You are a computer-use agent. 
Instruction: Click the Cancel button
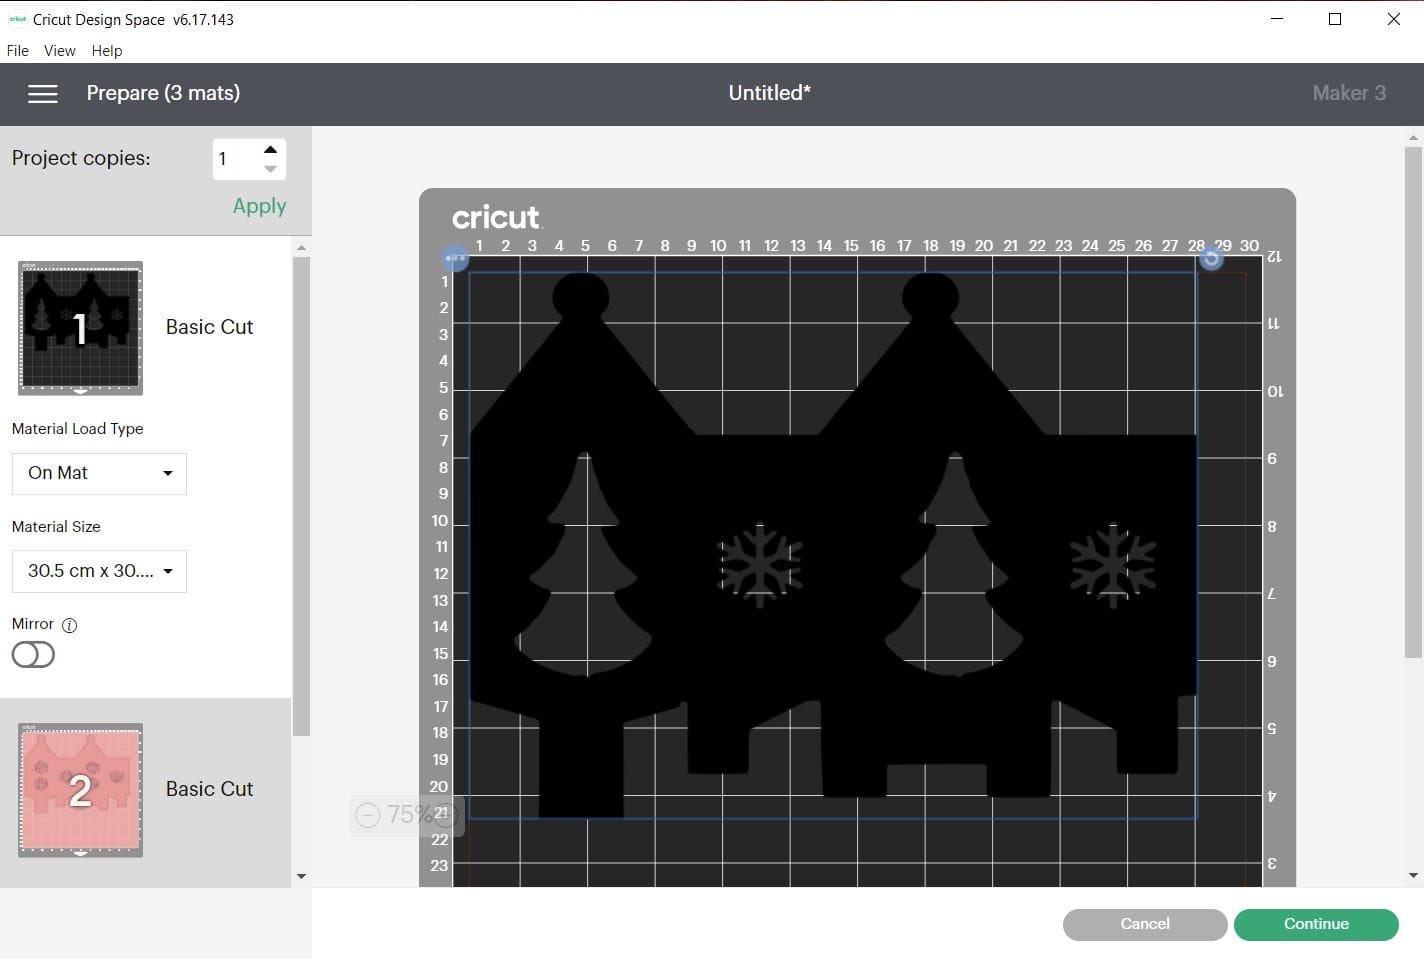(1145, 924)
